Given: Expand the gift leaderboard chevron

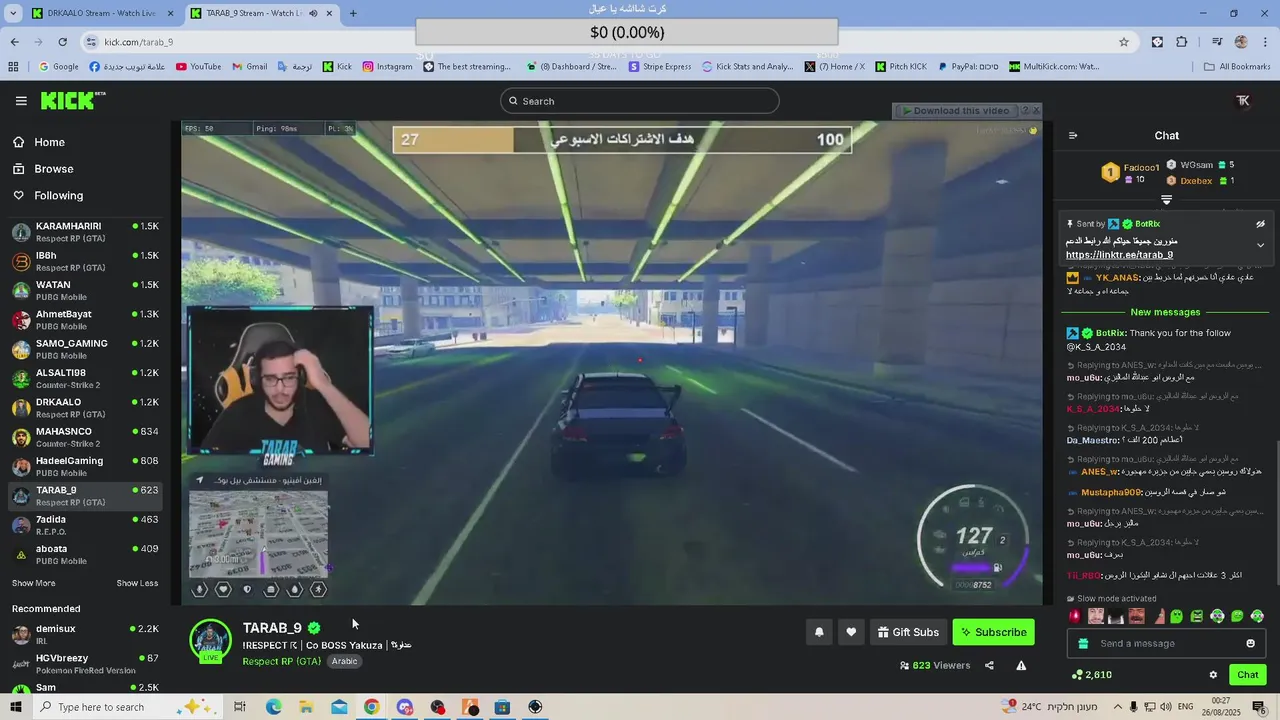Looking at the screenshot, I should coord(1166,200).
